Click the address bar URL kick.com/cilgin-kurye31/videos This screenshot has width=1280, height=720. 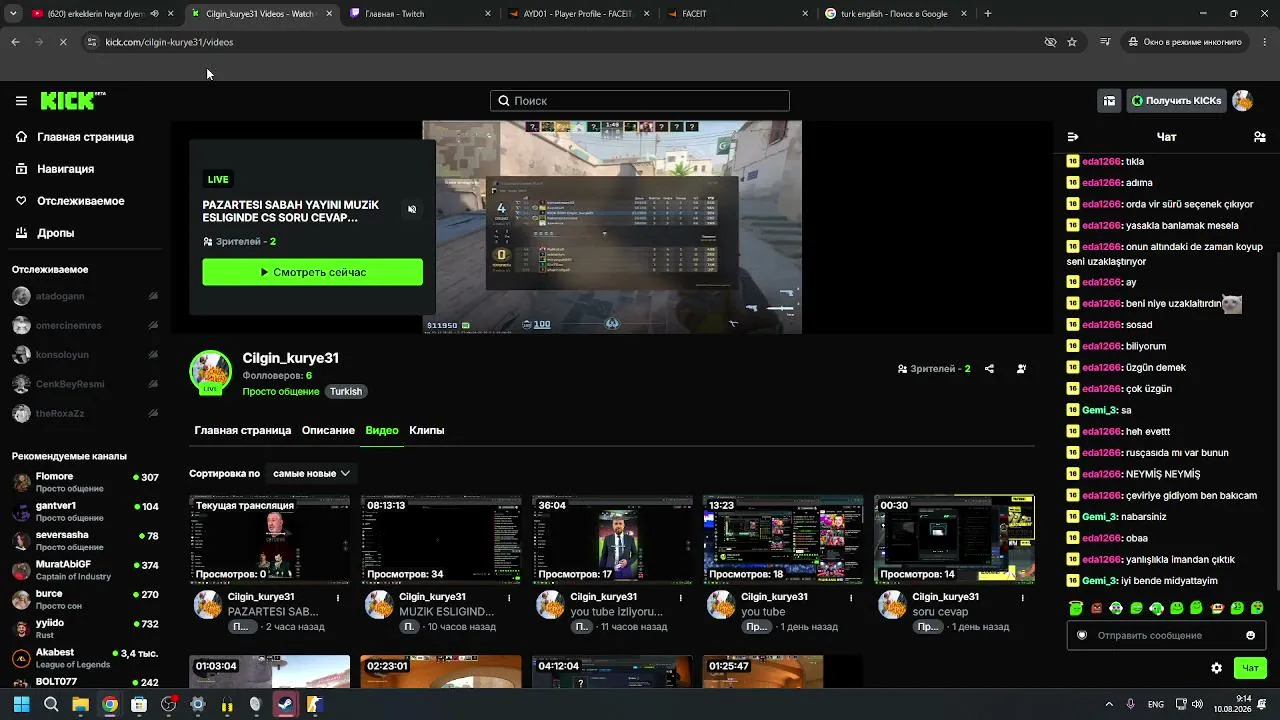coord(169,42)
